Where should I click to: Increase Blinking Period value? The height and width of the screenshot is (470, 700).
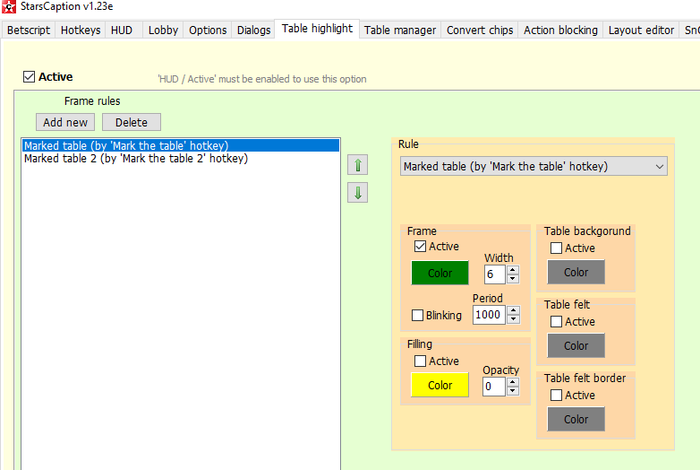click(x=513, y=310)
